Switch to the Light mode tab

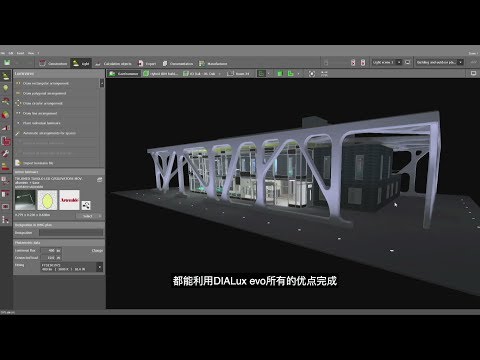(81, 63)
